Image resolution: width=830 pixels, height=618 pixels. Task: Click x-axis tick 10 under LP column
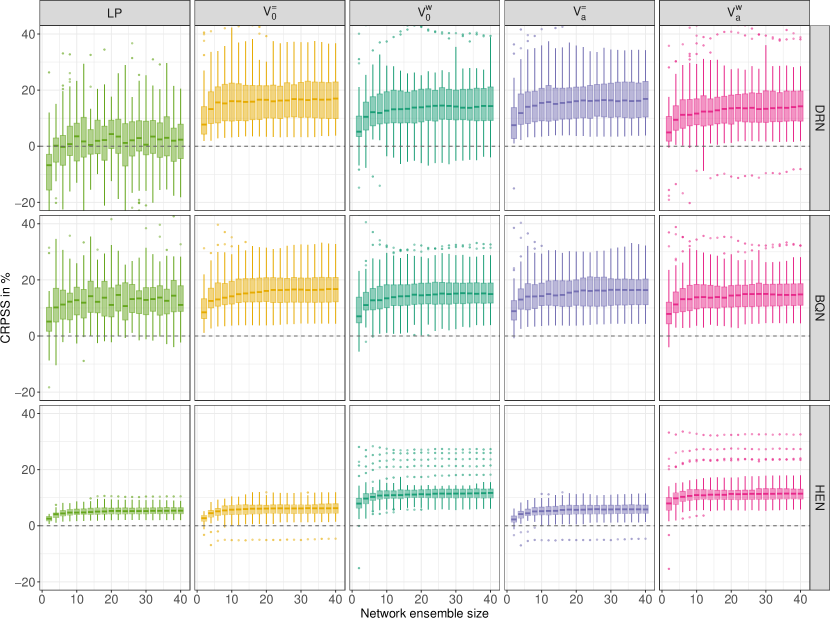(x=77, y=599)
